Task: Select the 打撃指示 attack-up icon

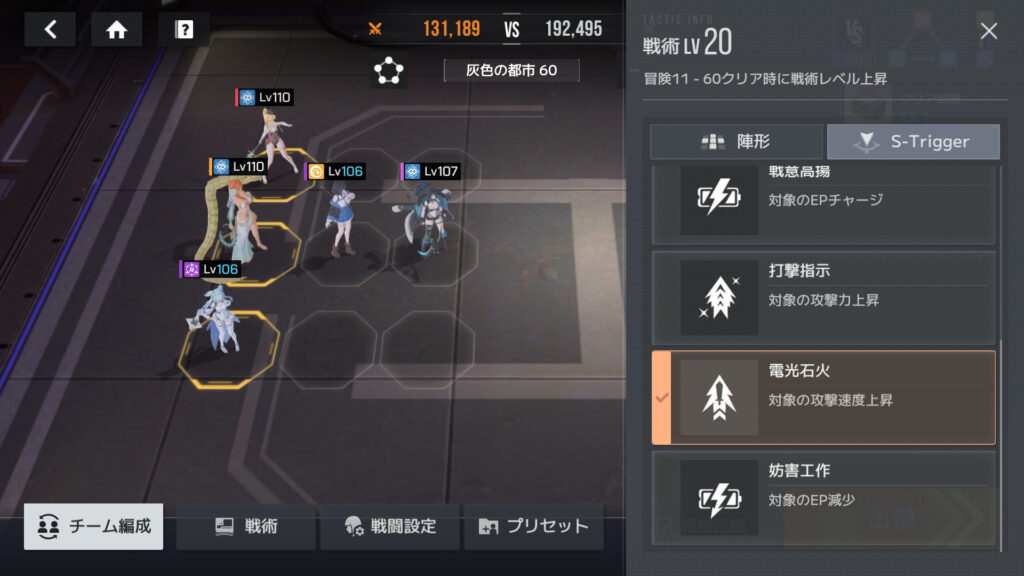Action: point(719,298)
